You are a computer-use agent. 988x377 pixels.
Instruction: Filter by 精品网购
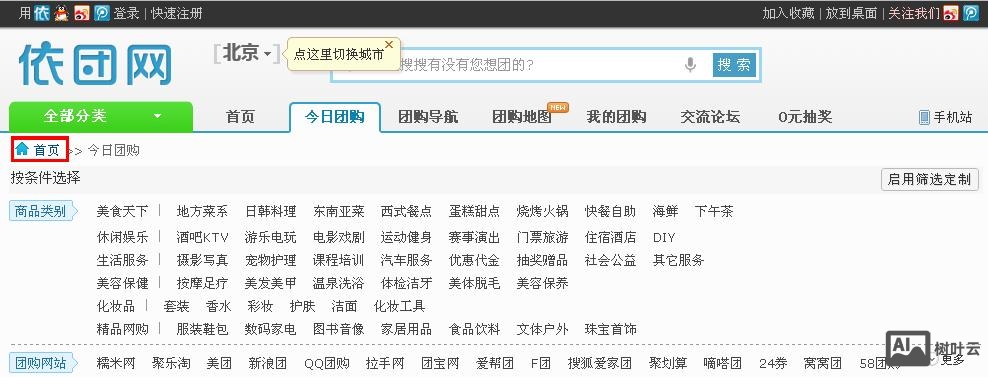tap(122, 328)
